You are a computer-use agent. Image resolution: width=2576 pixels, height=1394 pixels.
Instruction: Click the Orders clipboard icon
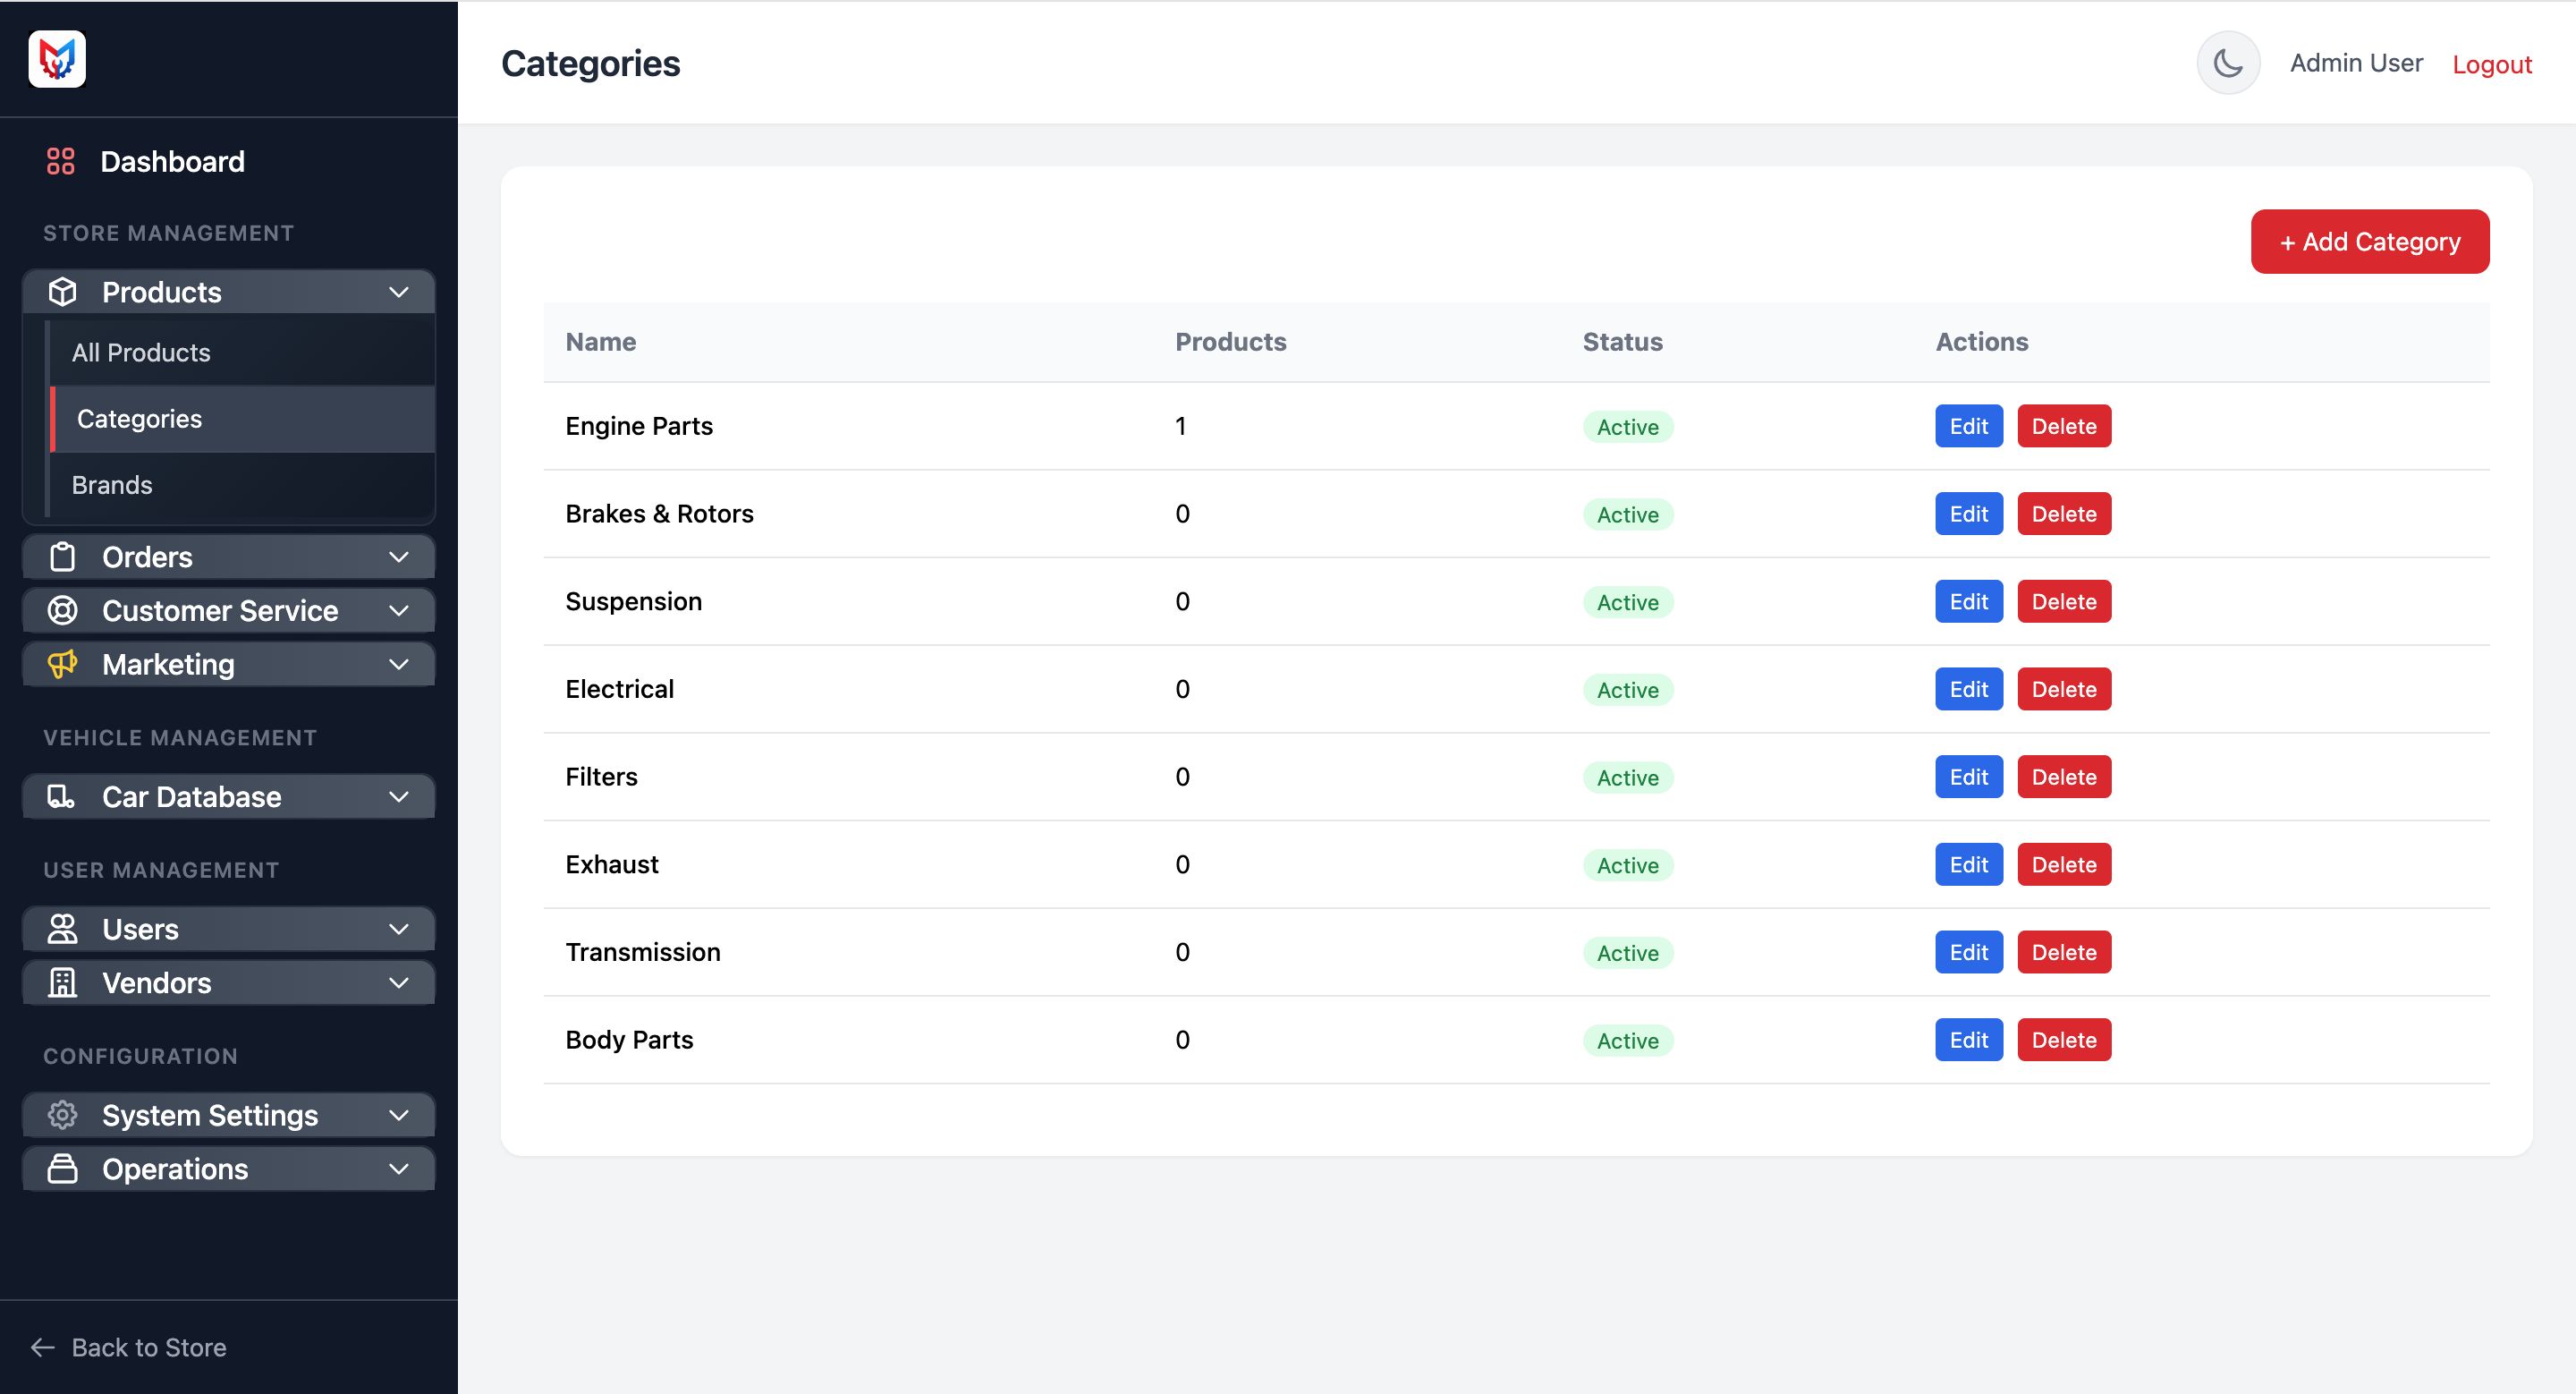click(63, 557)
